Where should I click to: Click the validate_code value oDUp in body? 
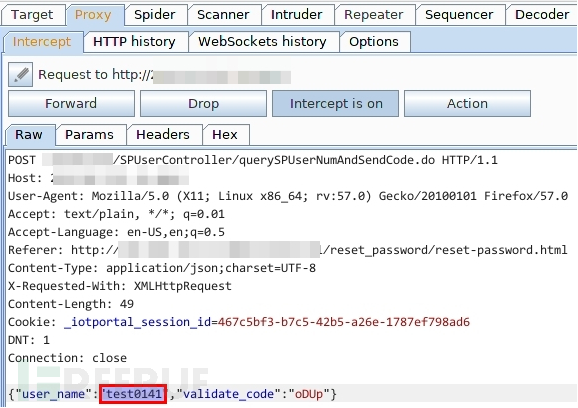pyautogui.click(x=309, y=394)
